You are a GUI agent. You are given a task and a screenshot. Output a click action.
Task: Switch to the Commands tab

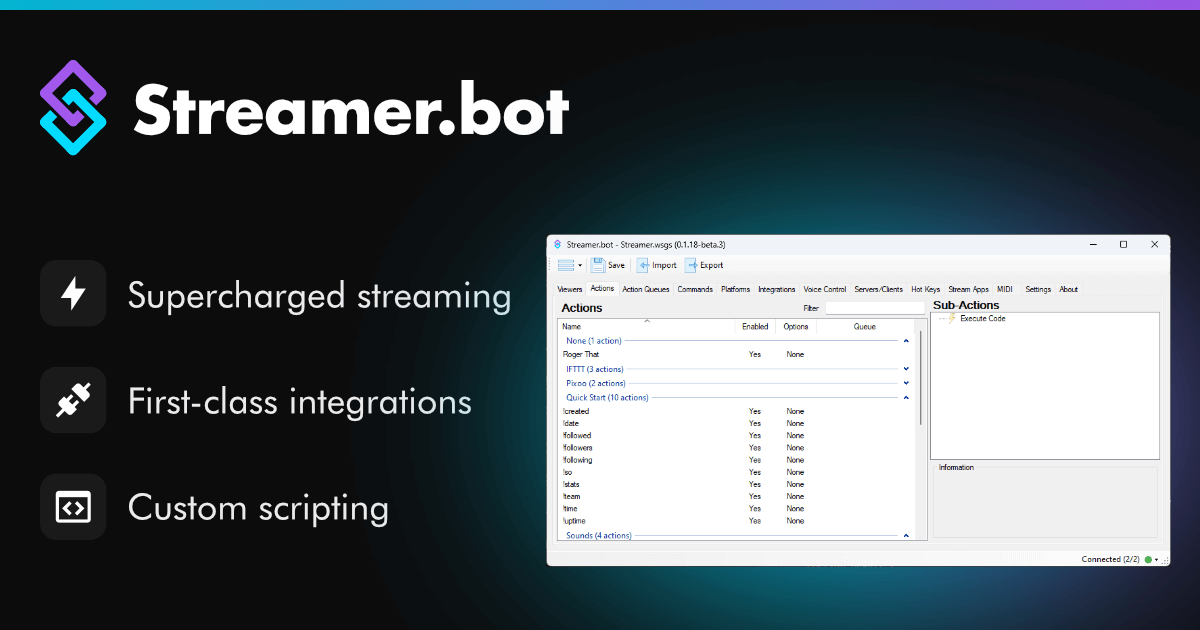(695, 288)
